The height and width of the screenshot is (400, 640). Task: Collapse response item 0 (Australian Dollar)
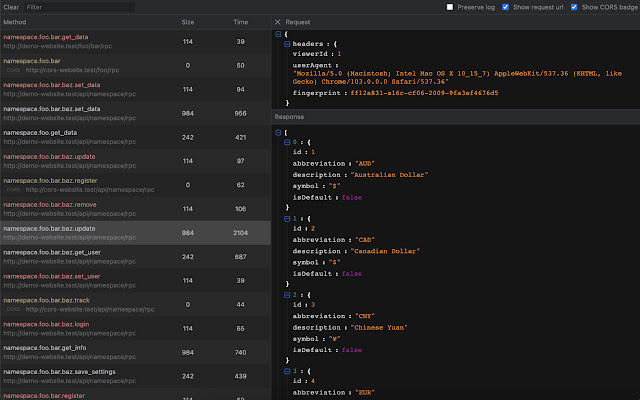pos(287,141)
